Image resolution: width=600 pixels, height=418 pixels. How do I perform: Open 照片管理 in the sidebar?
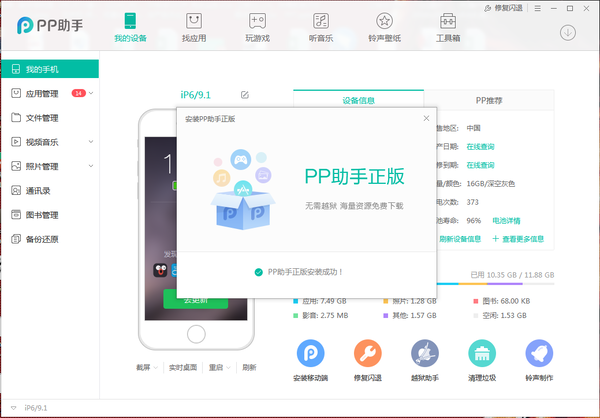pyautogui.click(x=50, y=166)
